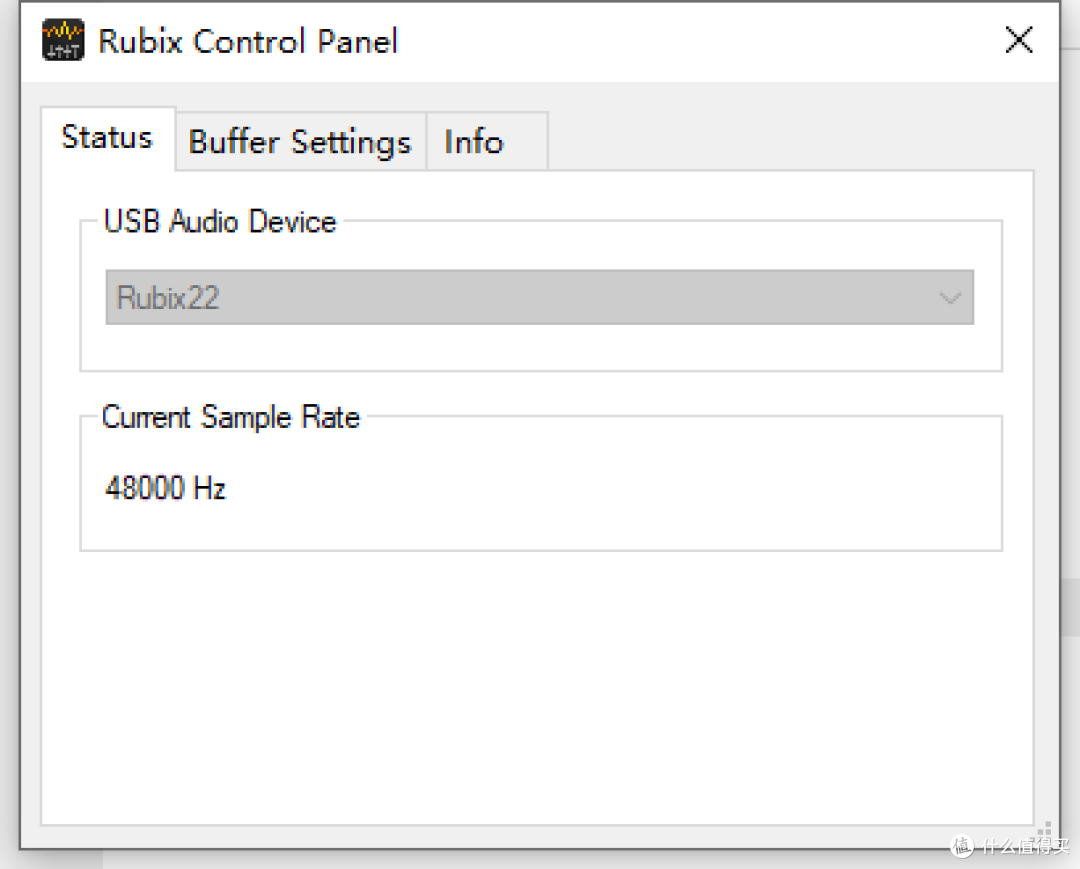Screen dimensions: 1080x869
Task: Click the watermark Chinese text beside the logo
Action: pyautogui.click(x=1022, y=846)
